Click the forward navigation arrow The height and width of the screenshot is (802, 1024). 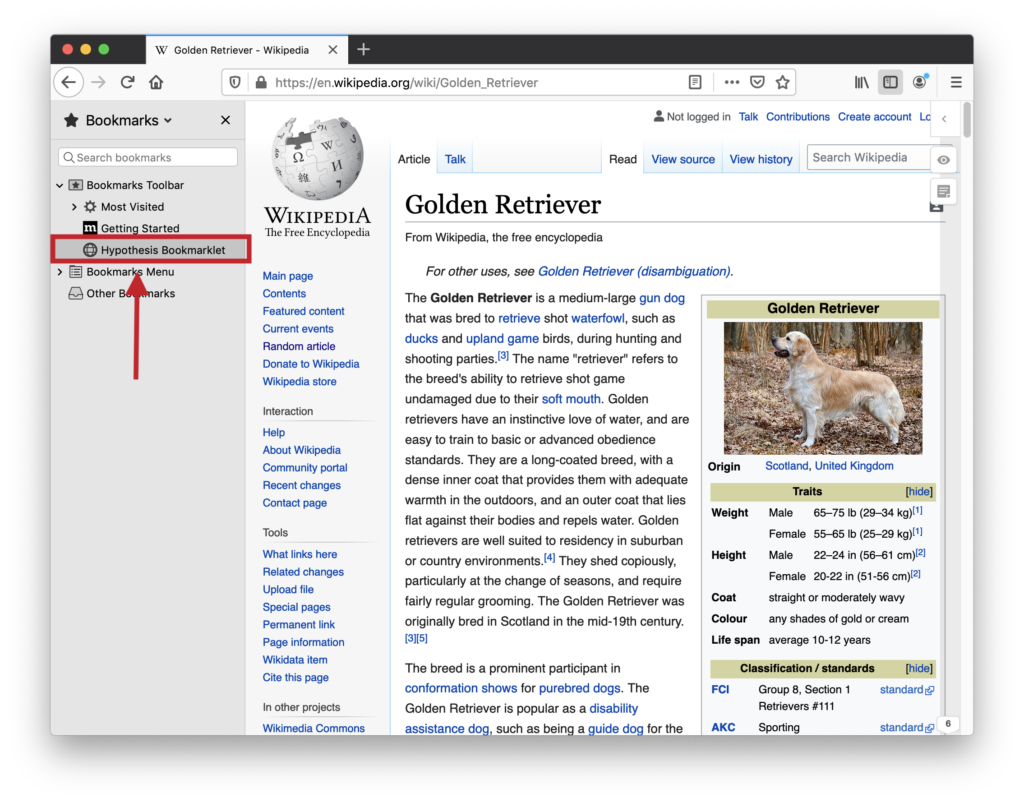tap(99, 82)
